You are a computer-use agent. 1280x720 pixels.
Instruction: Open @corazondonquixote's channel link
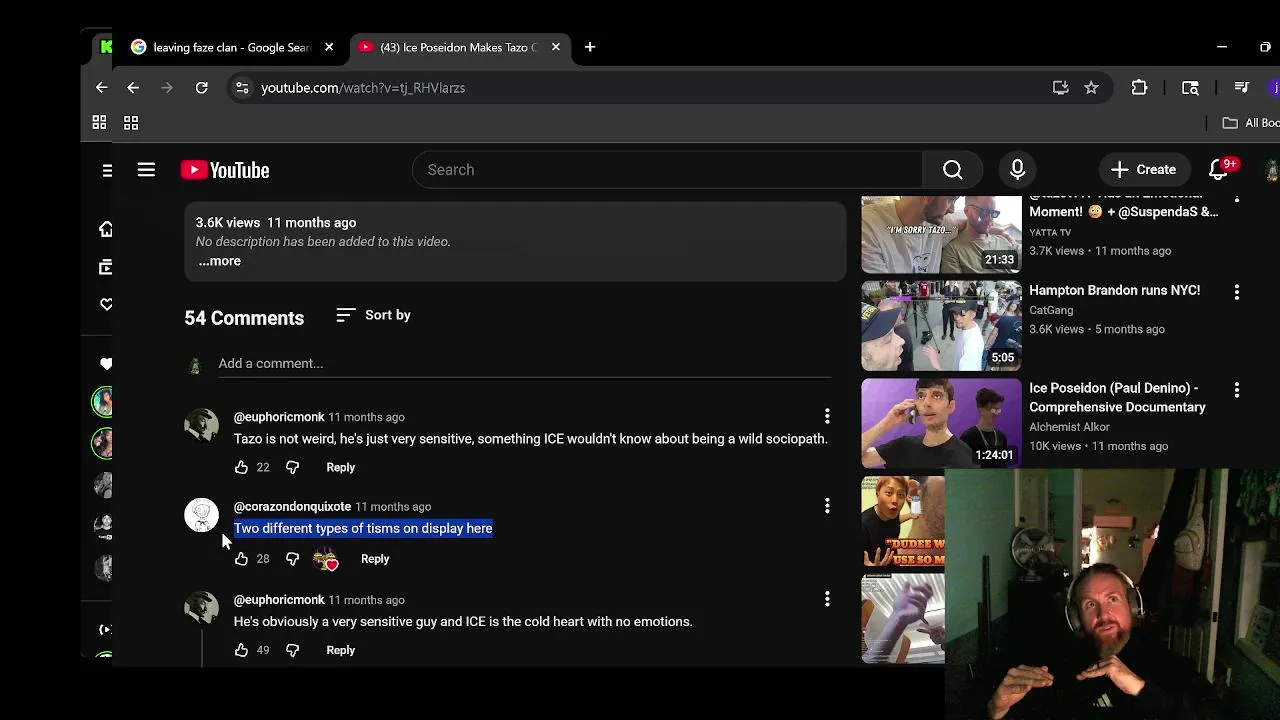click(x=292, y=507)
